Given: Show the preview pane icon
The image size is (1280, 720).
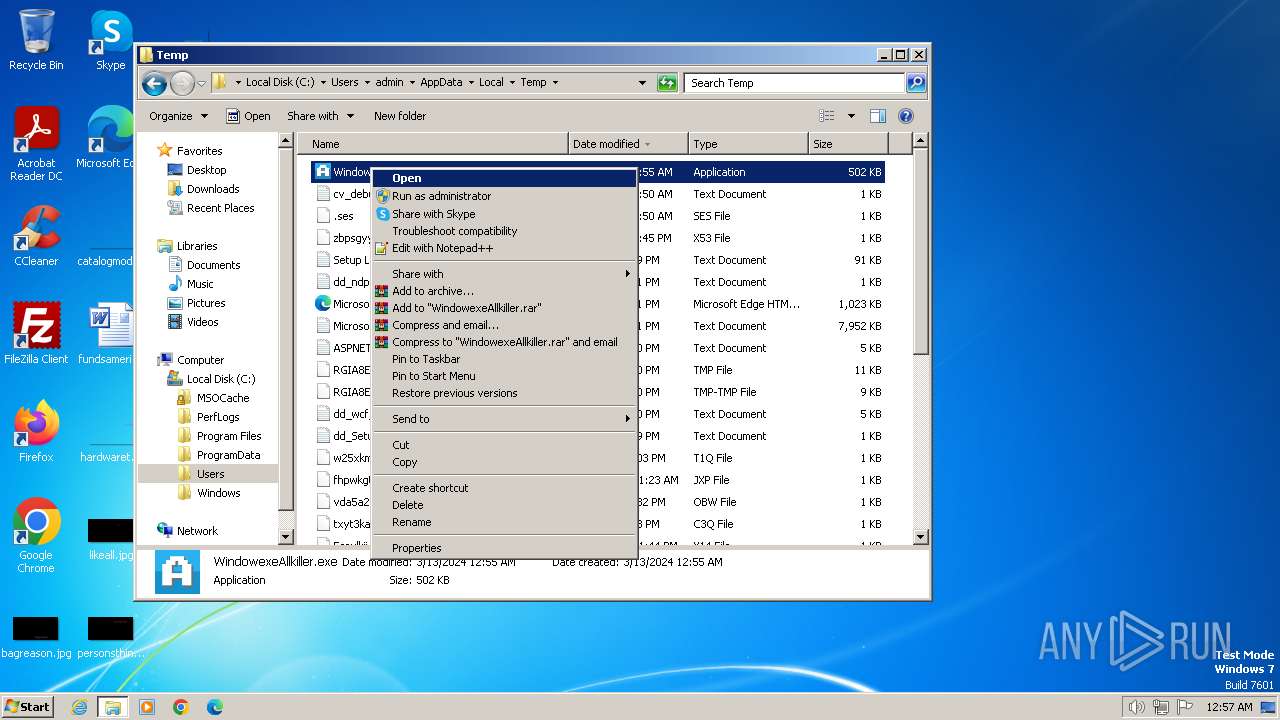Looking at the screenshot, I should (x=877, y=116).
